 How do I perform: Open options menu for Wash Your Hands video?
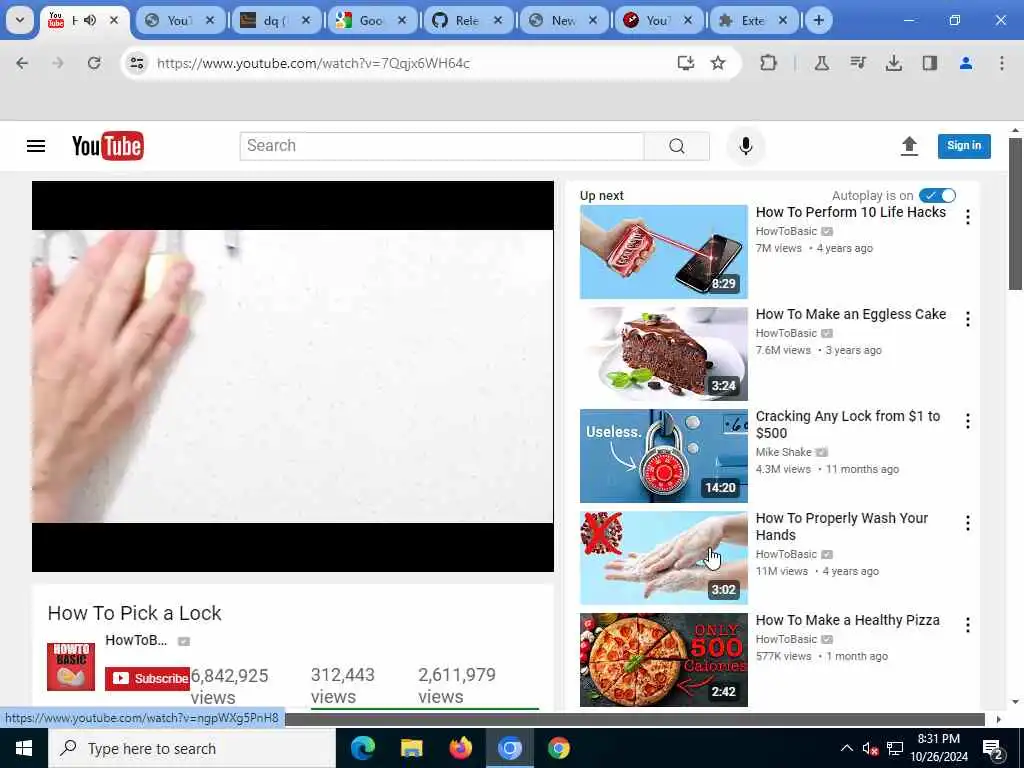(968, 522)
